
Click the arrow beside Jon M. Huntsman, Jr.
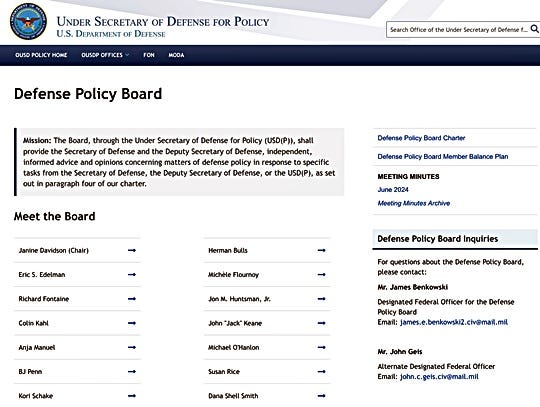point(321,299)
